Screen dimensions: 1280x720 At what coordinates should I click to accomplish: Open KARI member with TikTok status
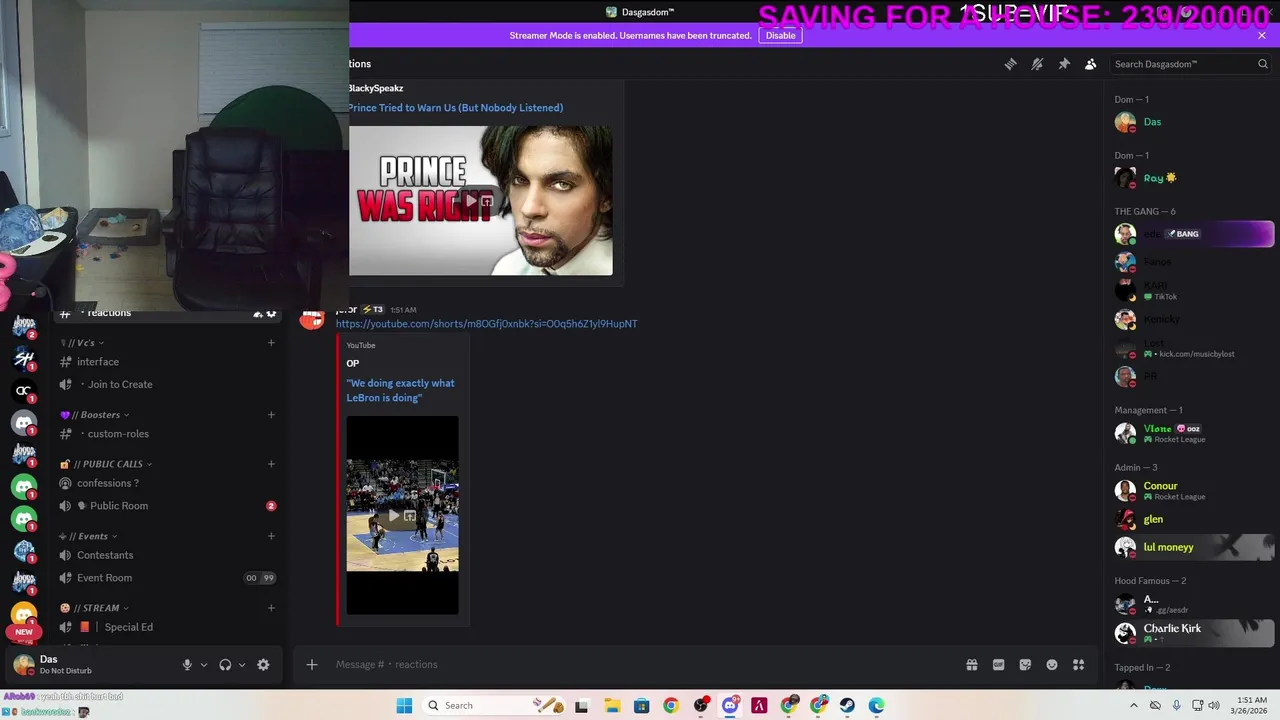(1194, 291)
